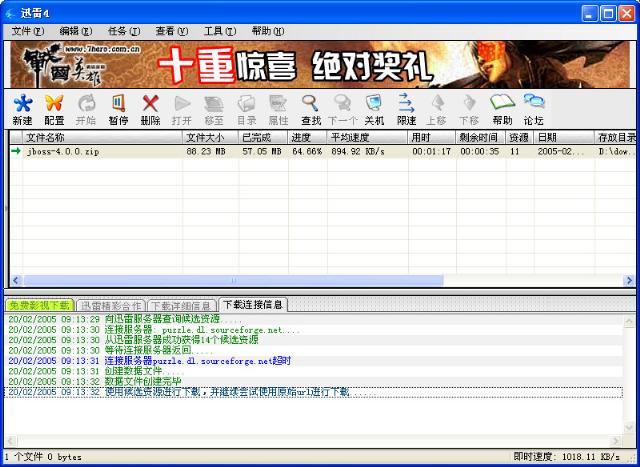Open the 文件(F) menu

28,31
